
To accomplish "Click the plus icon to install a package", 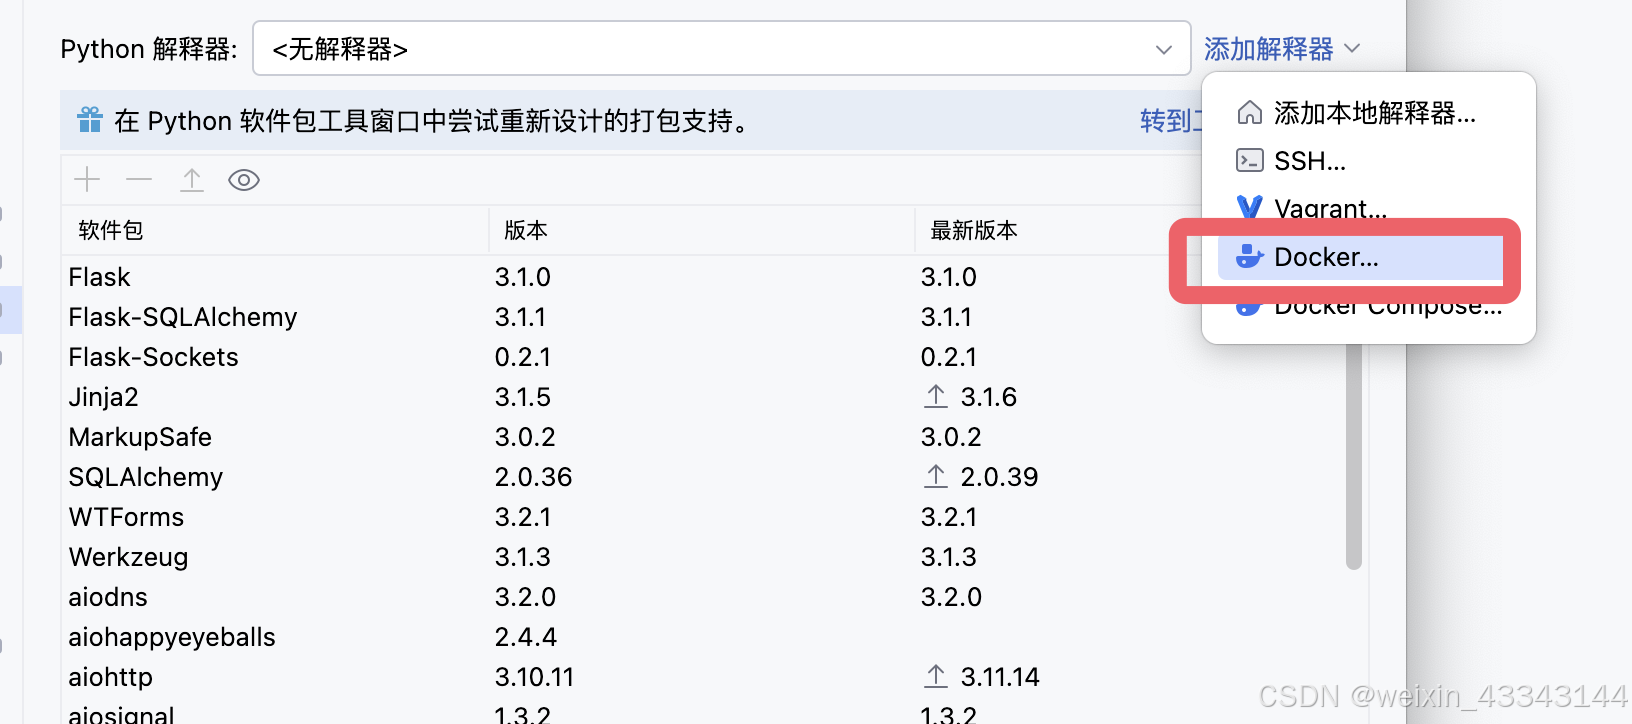I will pos(88,179).
